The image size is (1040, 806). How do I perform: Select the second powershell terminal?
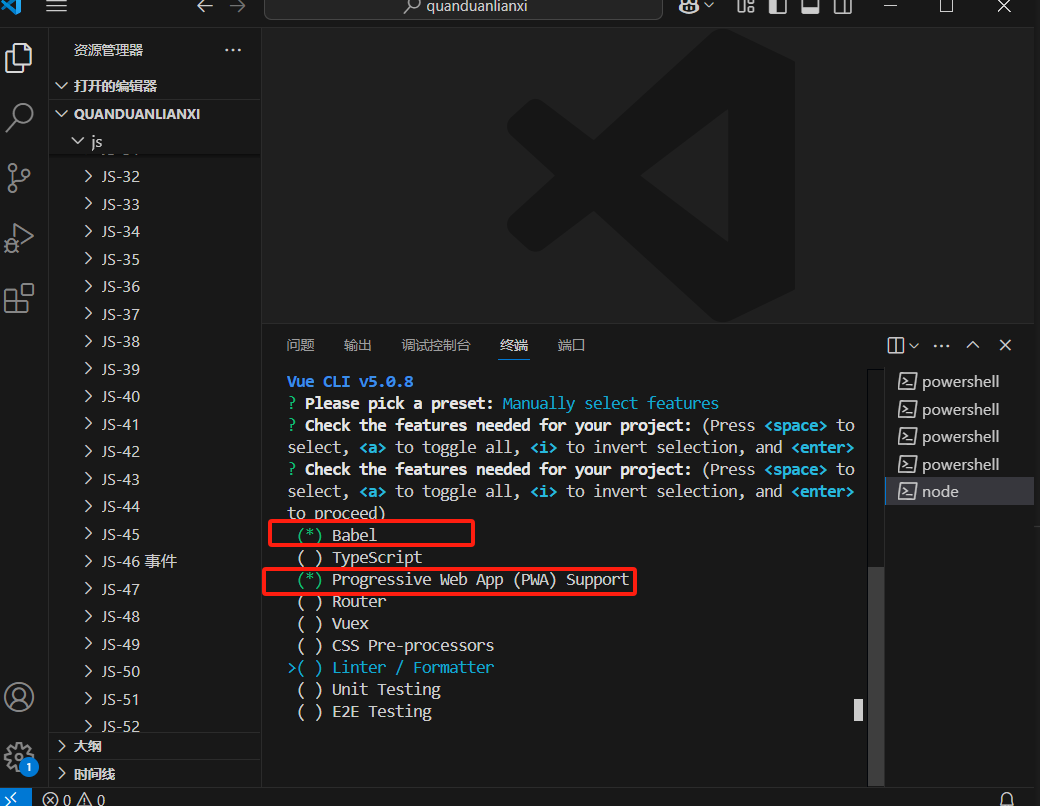959,409
